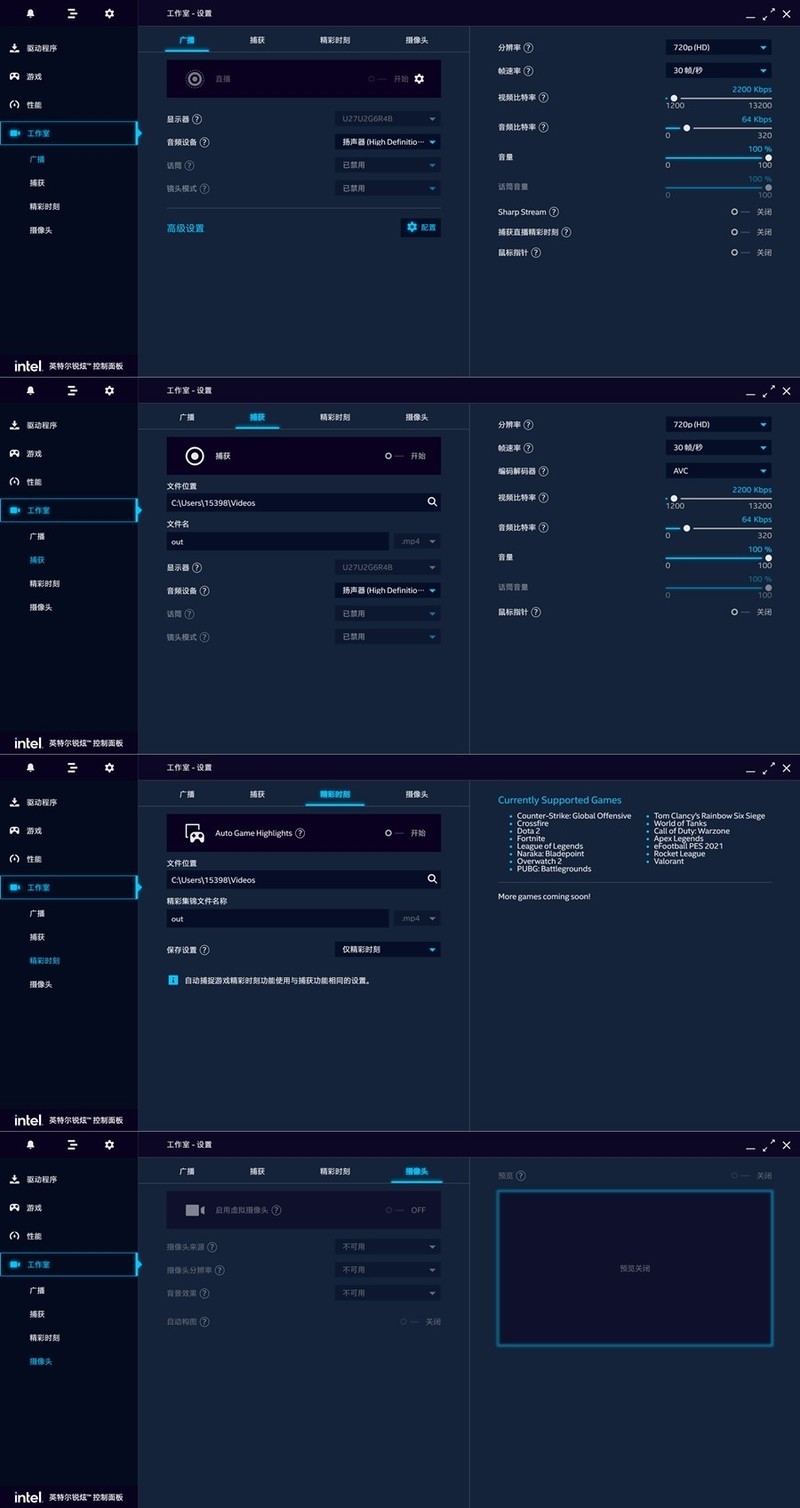This screenshot has width=800, height=1508.
Task: Toggle the 预览 switch in the 摄像头 window
Action: coord(741,1176)
